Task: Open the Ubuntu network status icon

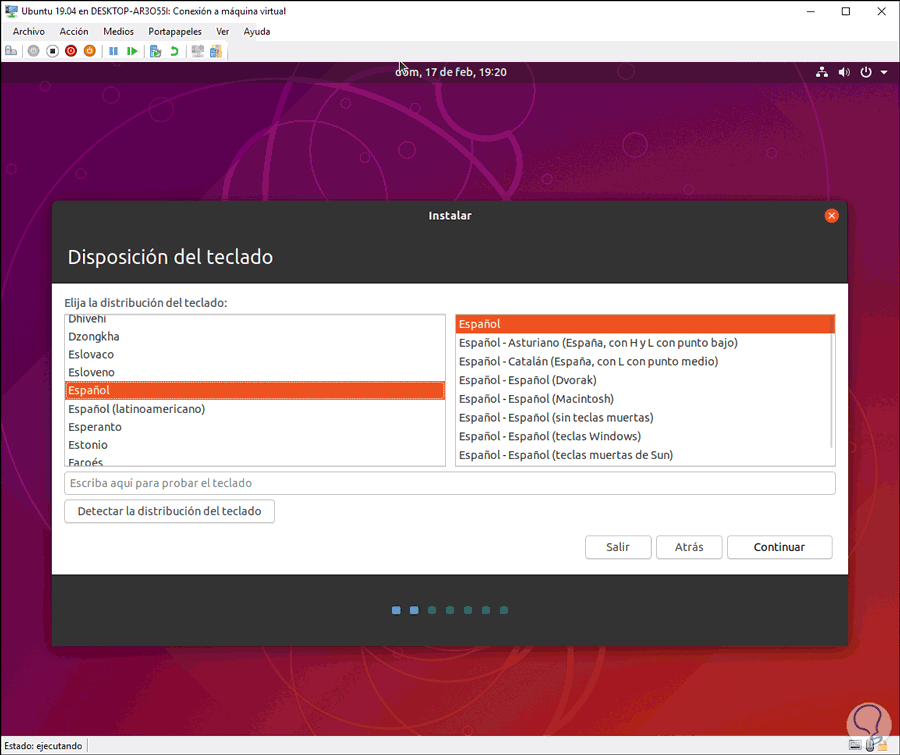Action: (x=822, y=72)
